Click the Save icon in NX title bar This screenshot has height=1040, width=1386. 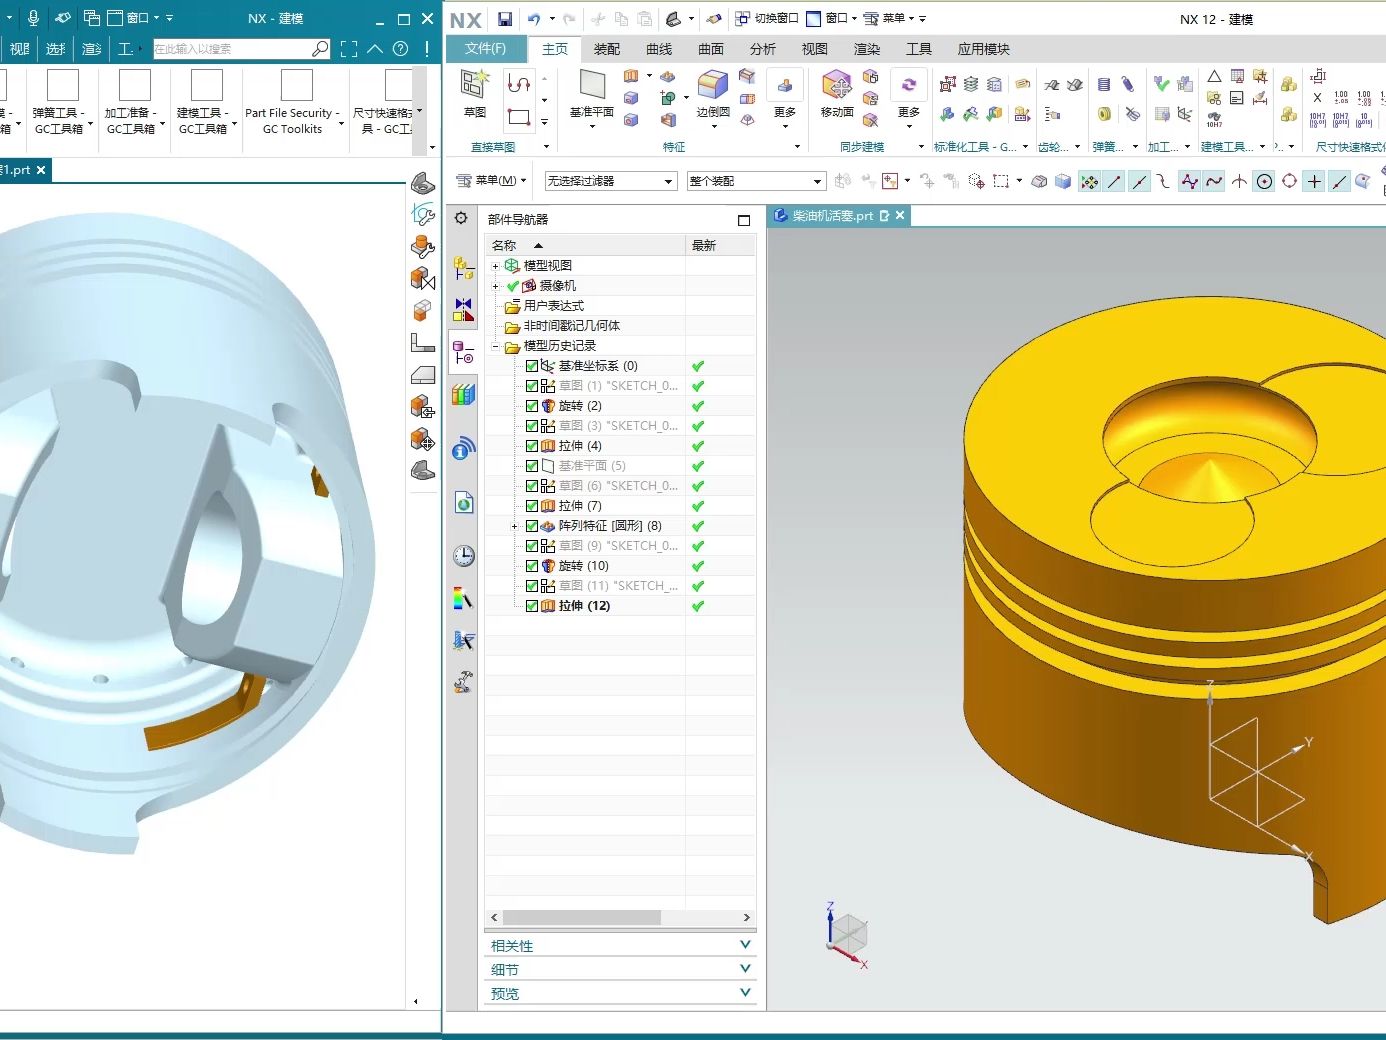(505, 19)
